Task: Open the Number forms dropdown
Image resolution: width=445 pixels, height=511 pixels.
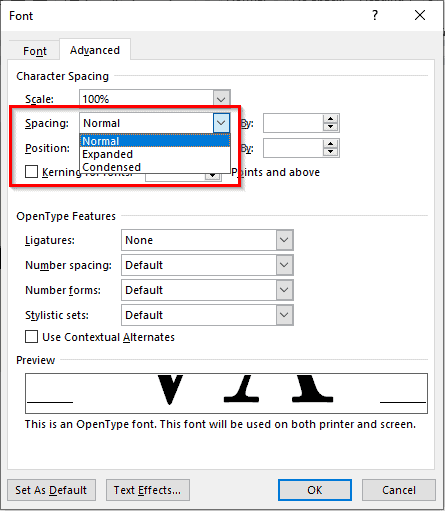Action: (284, 290)
